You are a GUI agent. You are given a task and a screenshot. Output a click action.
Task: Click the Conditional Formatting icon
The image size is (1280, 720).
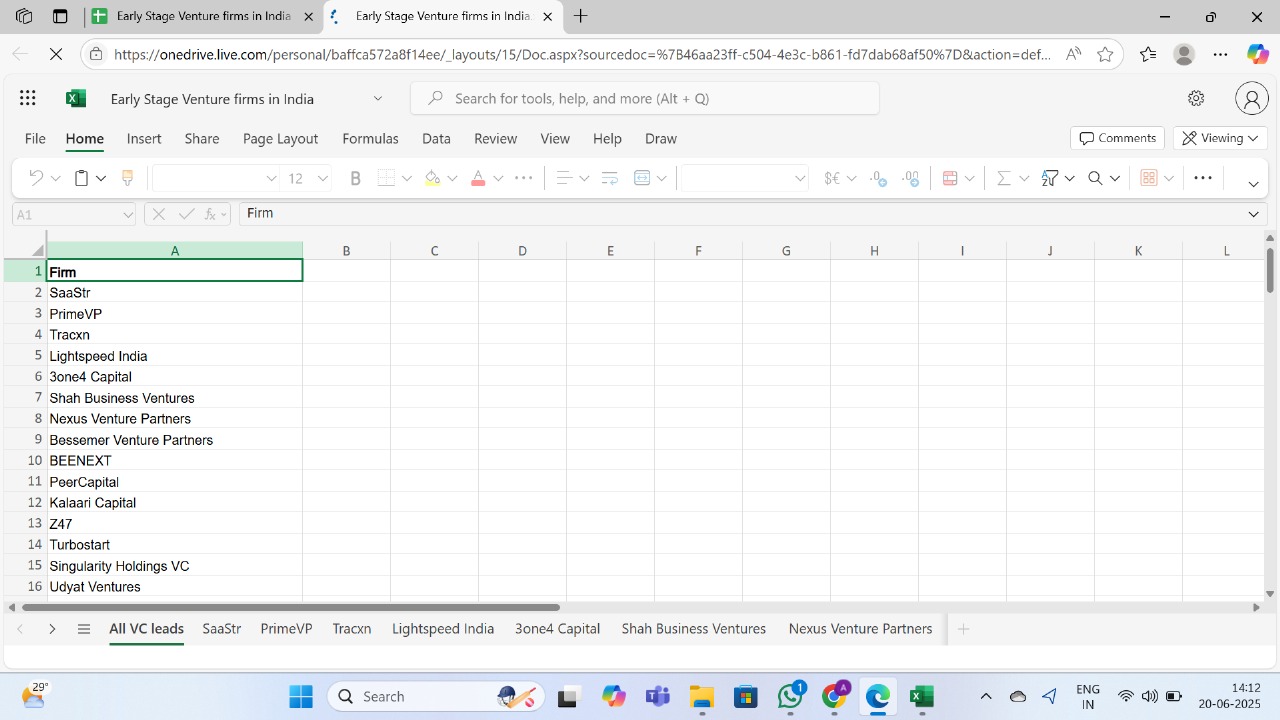950,178
